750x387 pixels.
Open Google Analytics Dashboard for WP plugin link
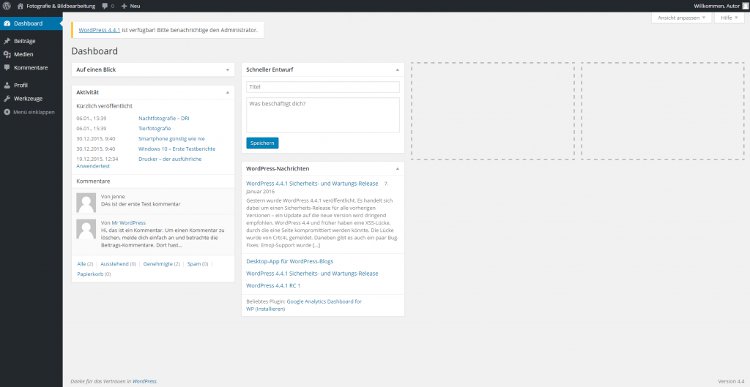pos(324,302)
